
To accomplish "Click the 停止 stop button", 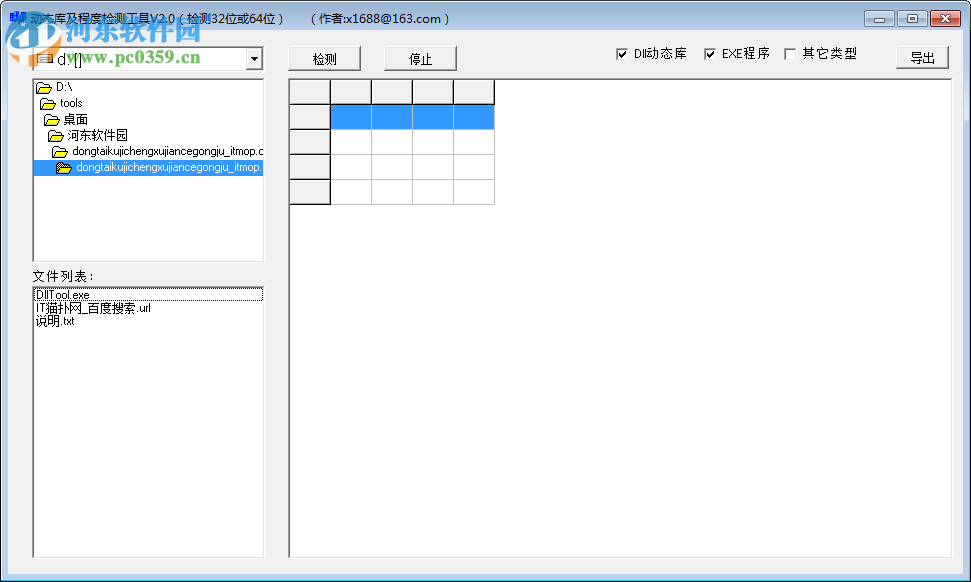I will tap(420, 59).
